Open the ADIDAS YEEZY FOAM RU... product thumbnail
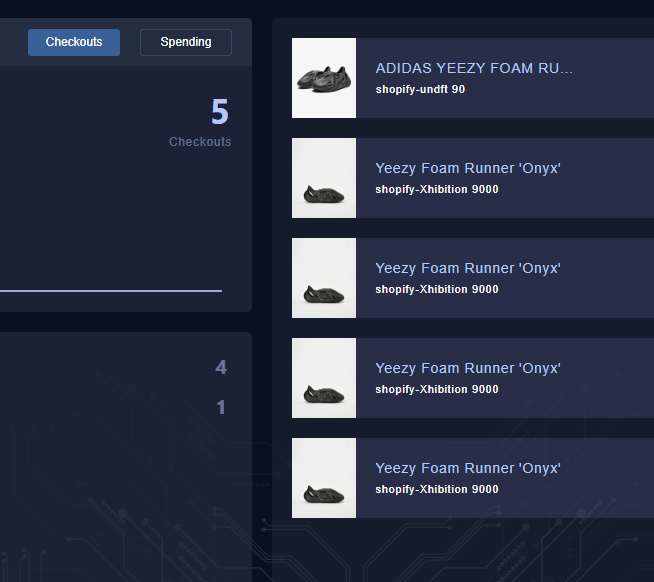This screenshot has width=654, height=582. (324, 78)
